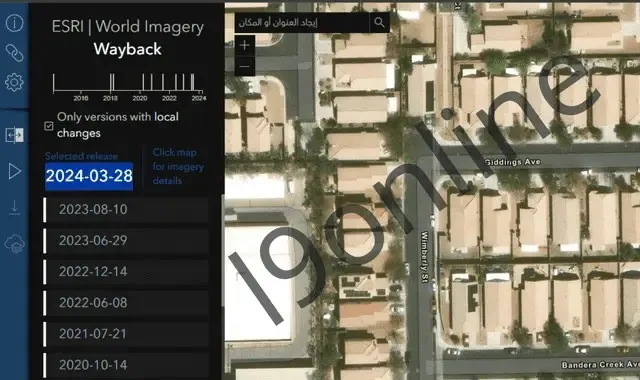The width and height of the screenshot is (640, 380).
Task: Click the release list scrollbar
Action: tap(222, 251)
